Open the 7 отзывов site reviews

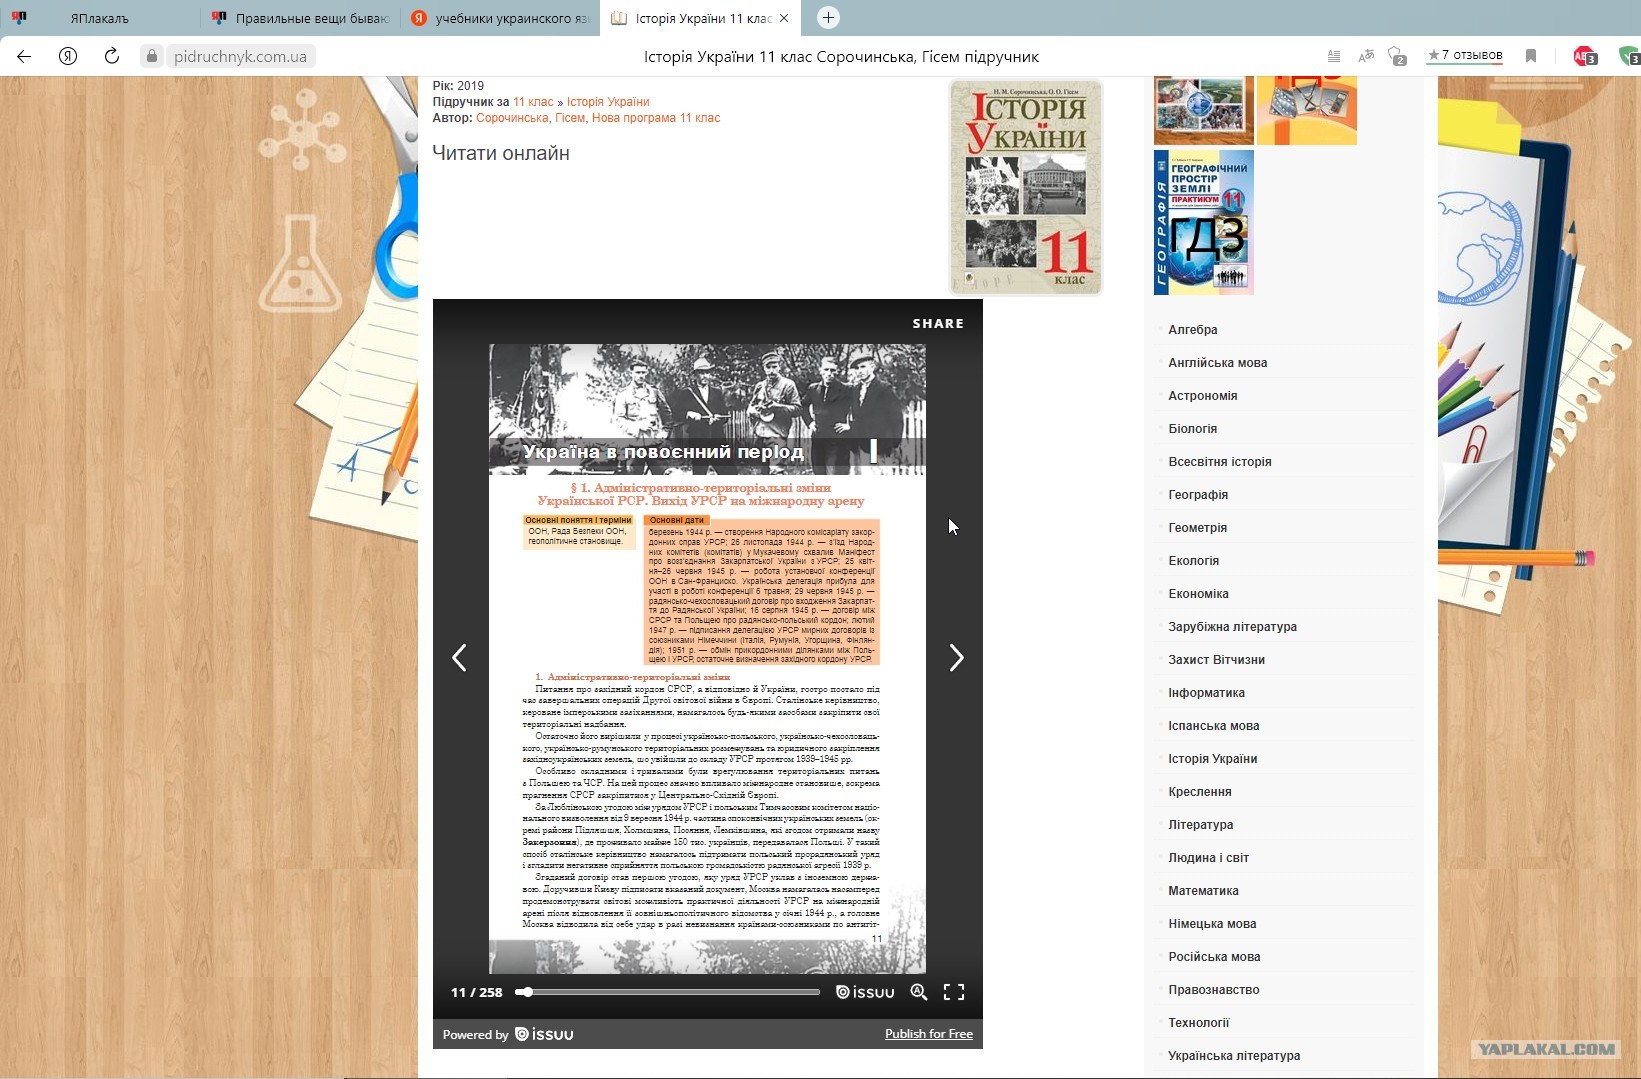coord(1465,55)
